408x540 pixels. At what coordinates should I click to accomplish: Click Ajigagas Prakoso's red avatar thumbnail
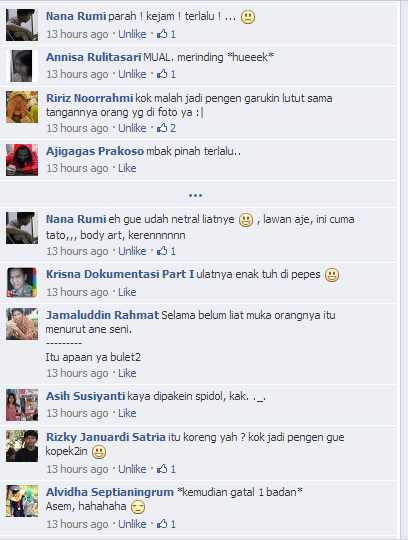click(22, 160)
